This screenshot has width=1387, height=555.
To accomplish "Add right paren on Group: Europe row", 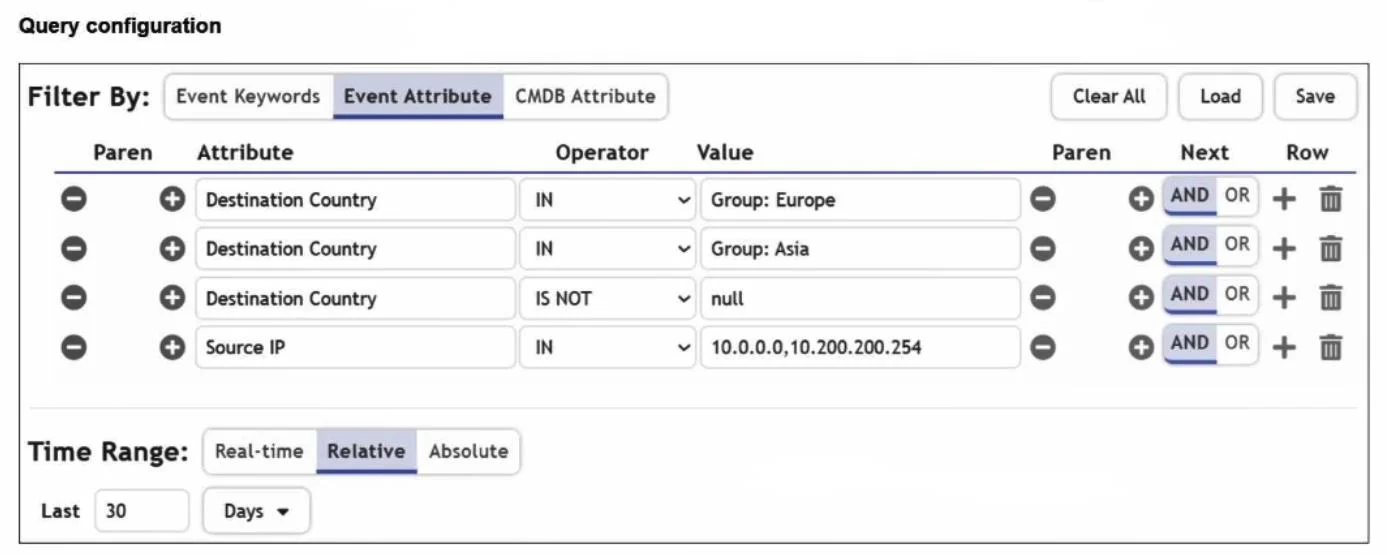I will [x=1141, y=200].
